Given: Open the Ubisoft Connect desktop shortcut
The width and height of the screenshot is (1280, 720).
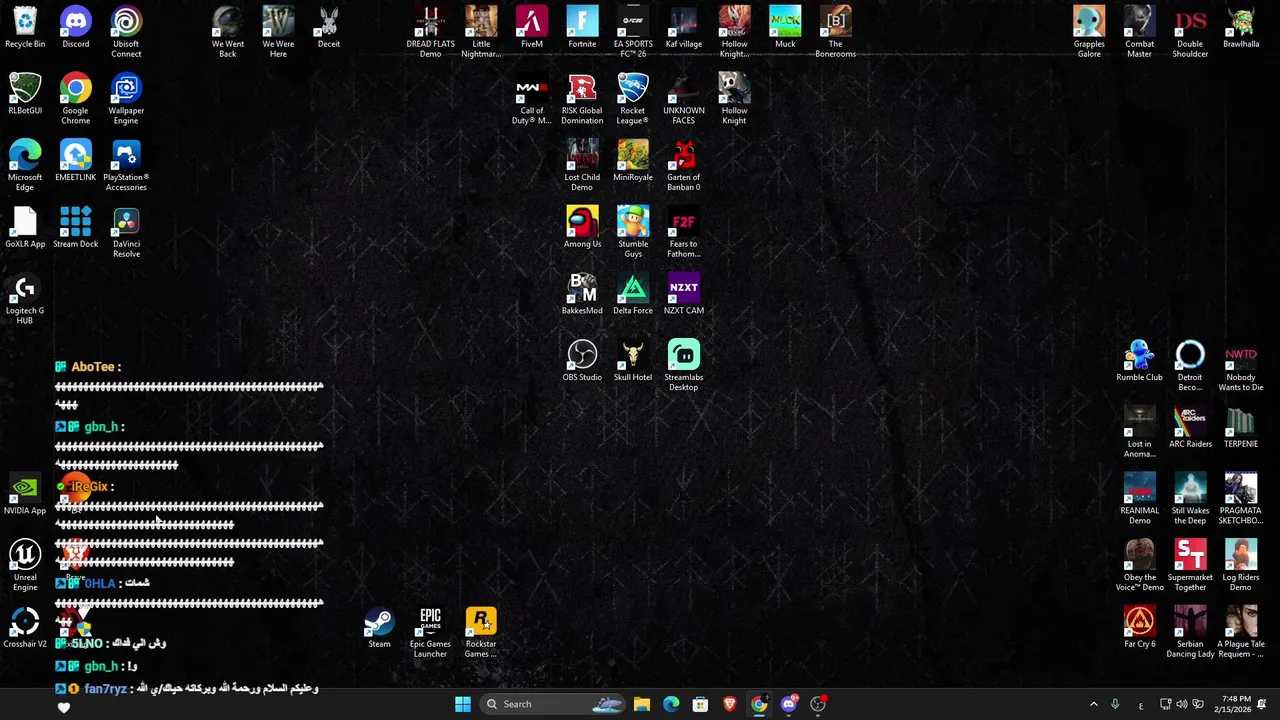Looking at the screenshot, I should tap(126, 32).
